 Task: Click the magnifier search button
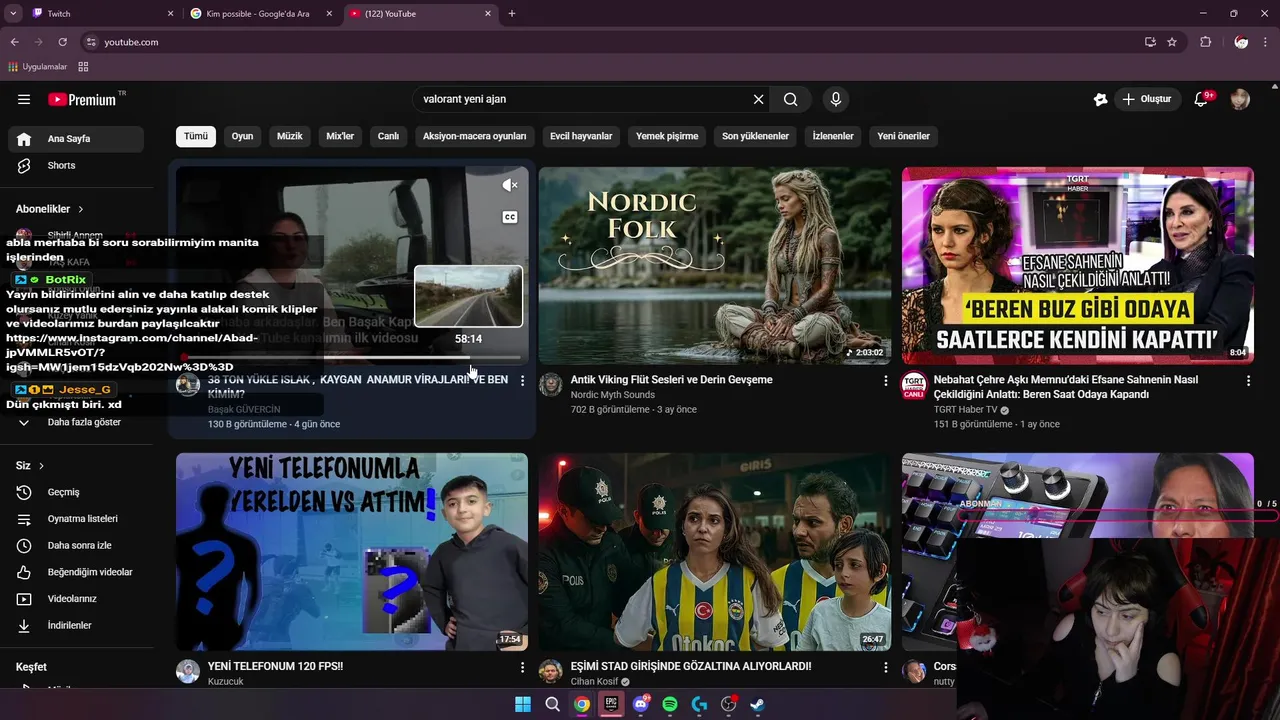coord(790,99)
